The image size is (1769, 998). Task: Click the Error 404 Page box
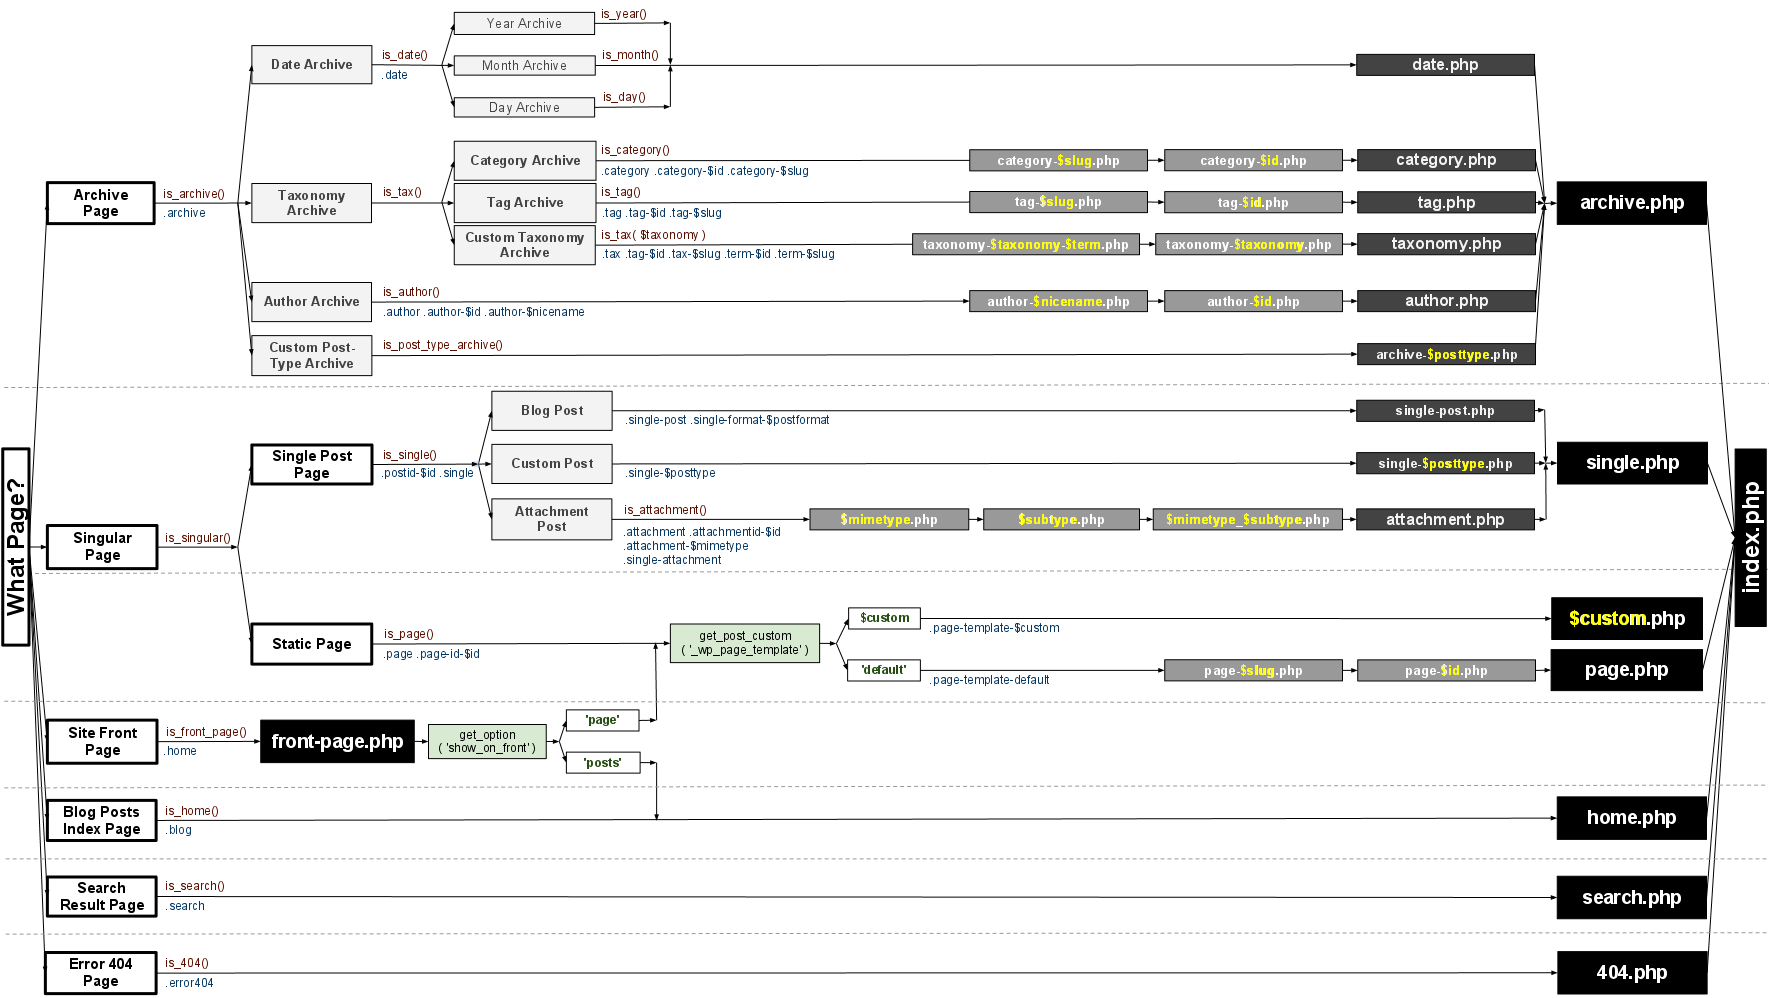click(x=101, y=973)
